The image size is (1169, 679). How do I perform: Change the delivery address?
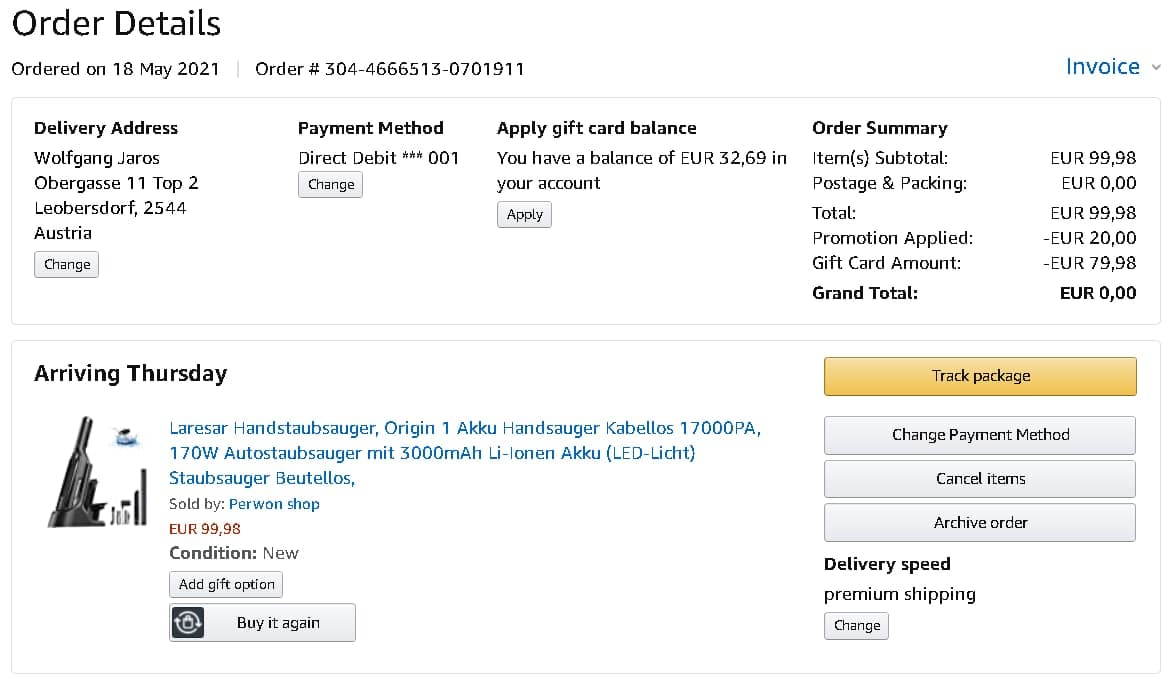pos(67,265)
